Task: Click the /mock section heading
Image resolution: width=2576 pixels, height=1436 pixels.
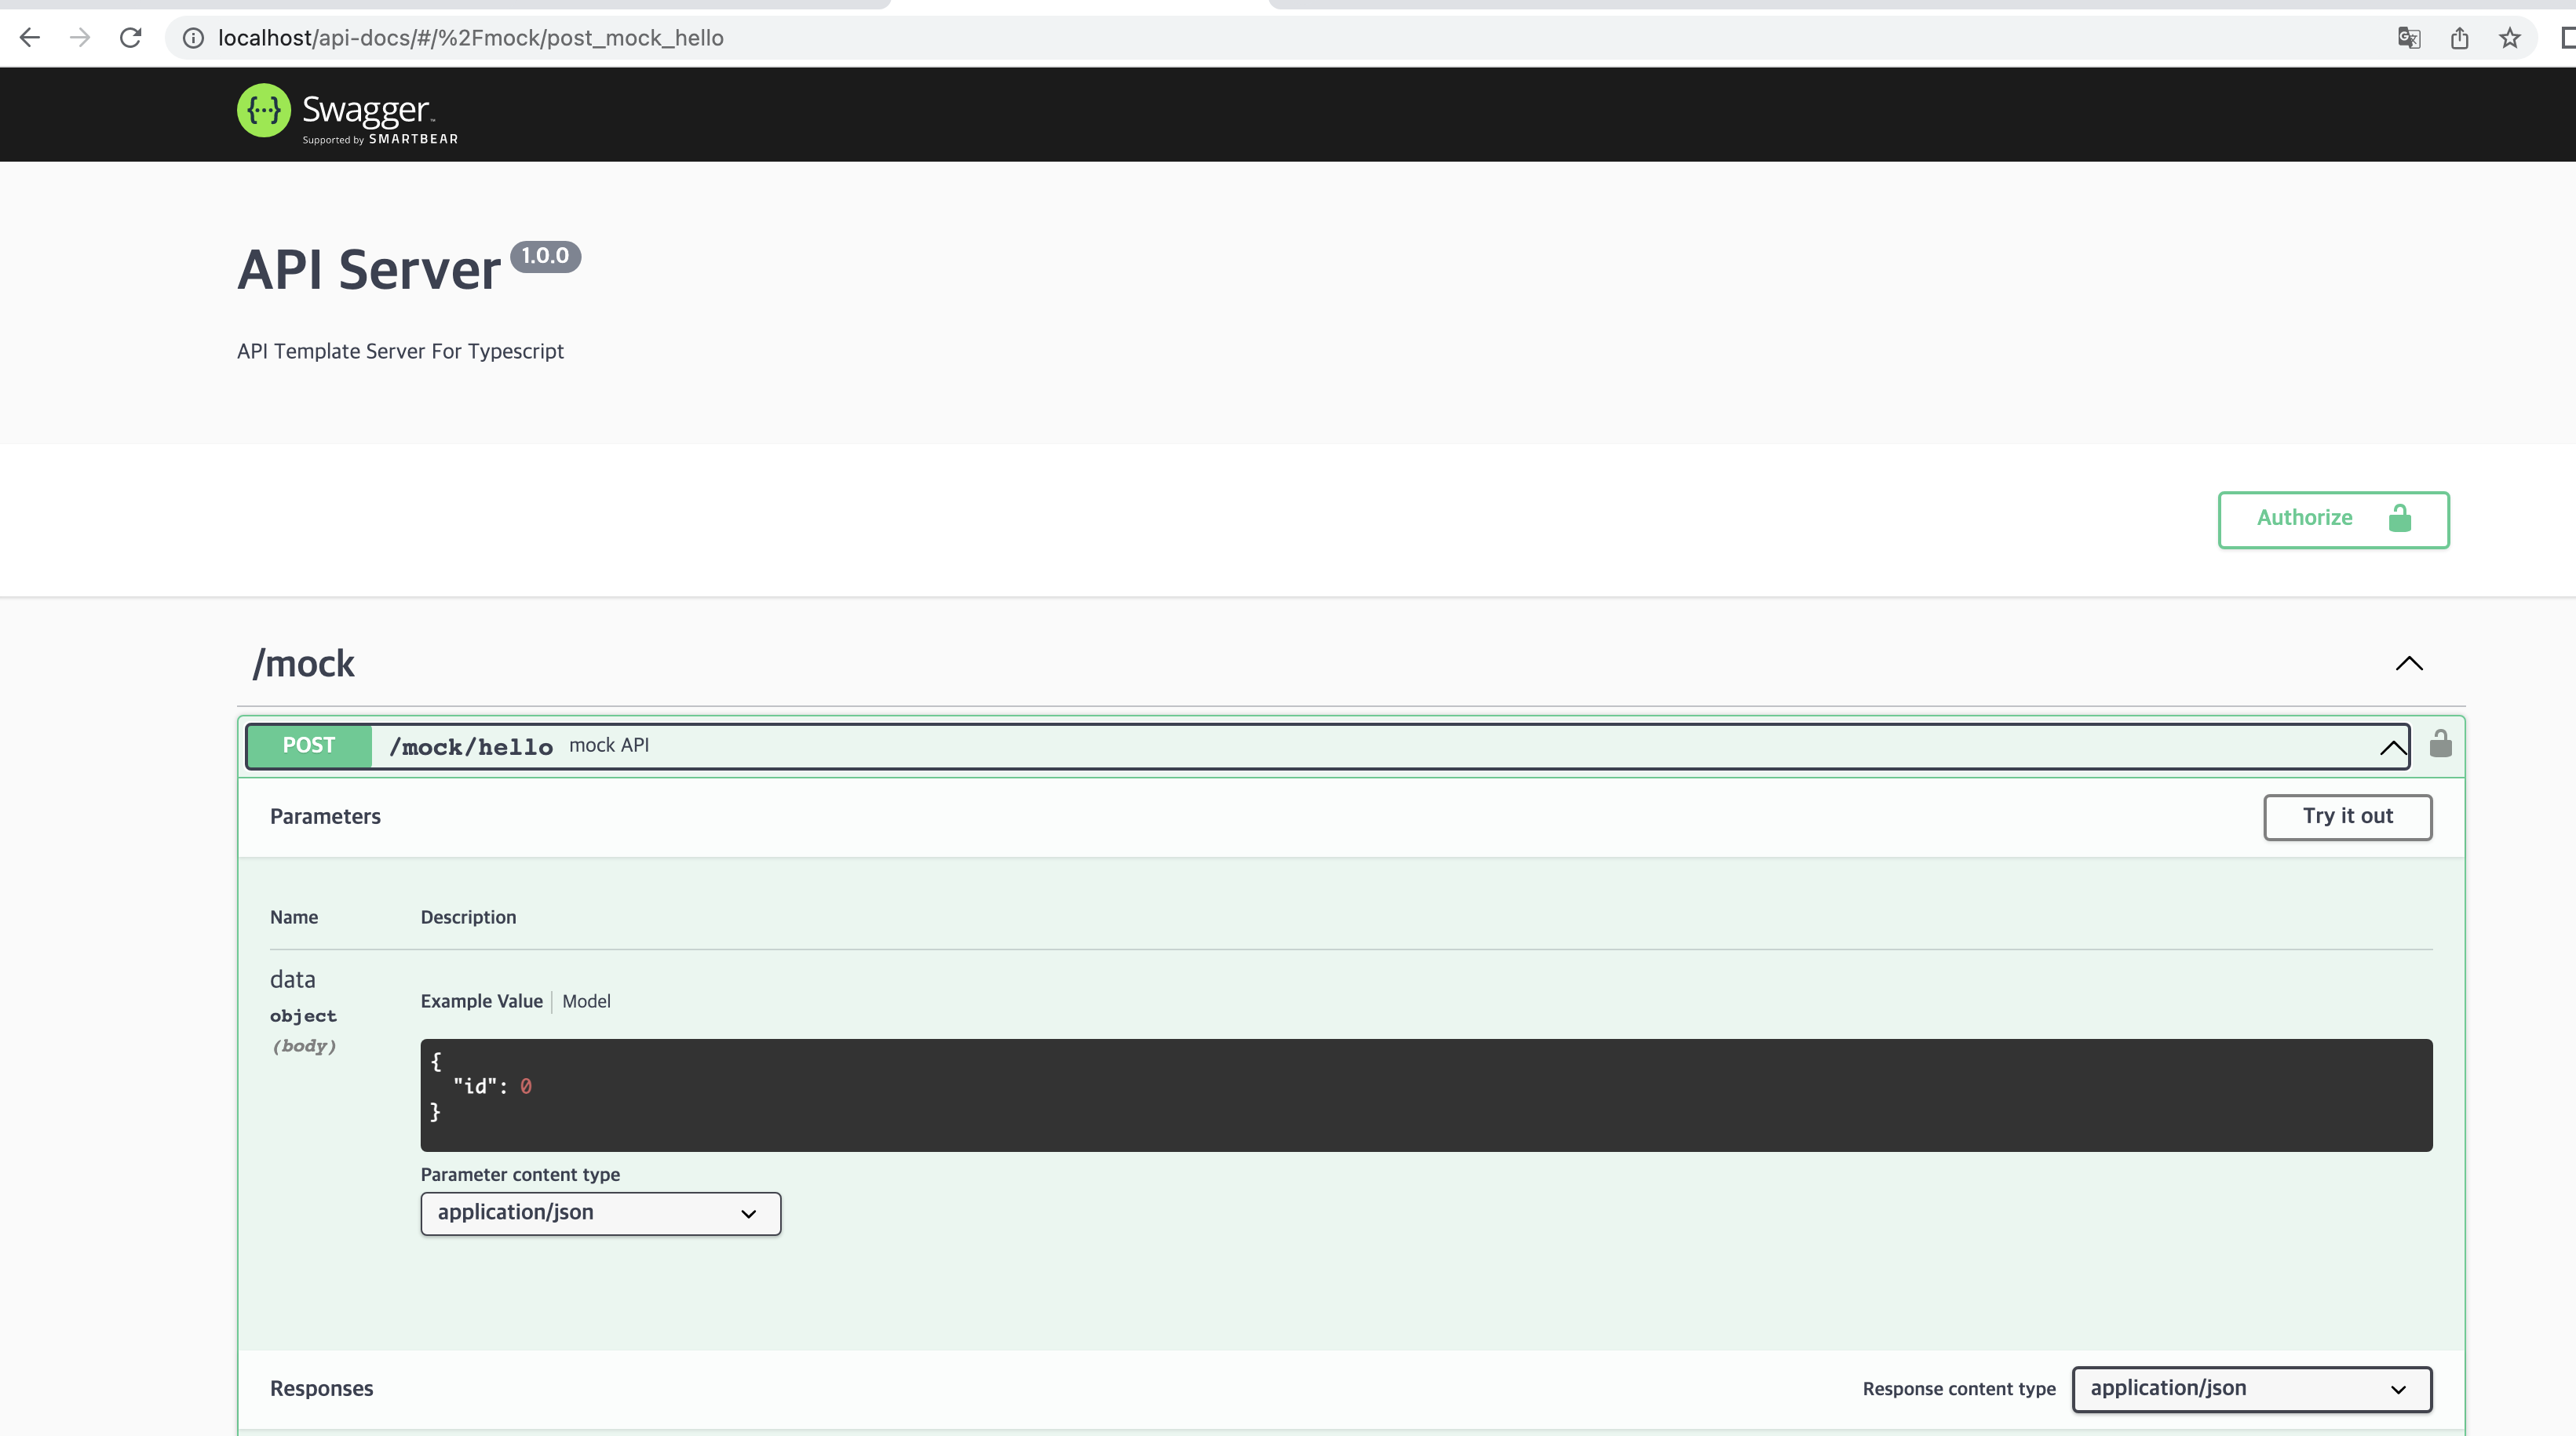Action: (x=303, y=663)
